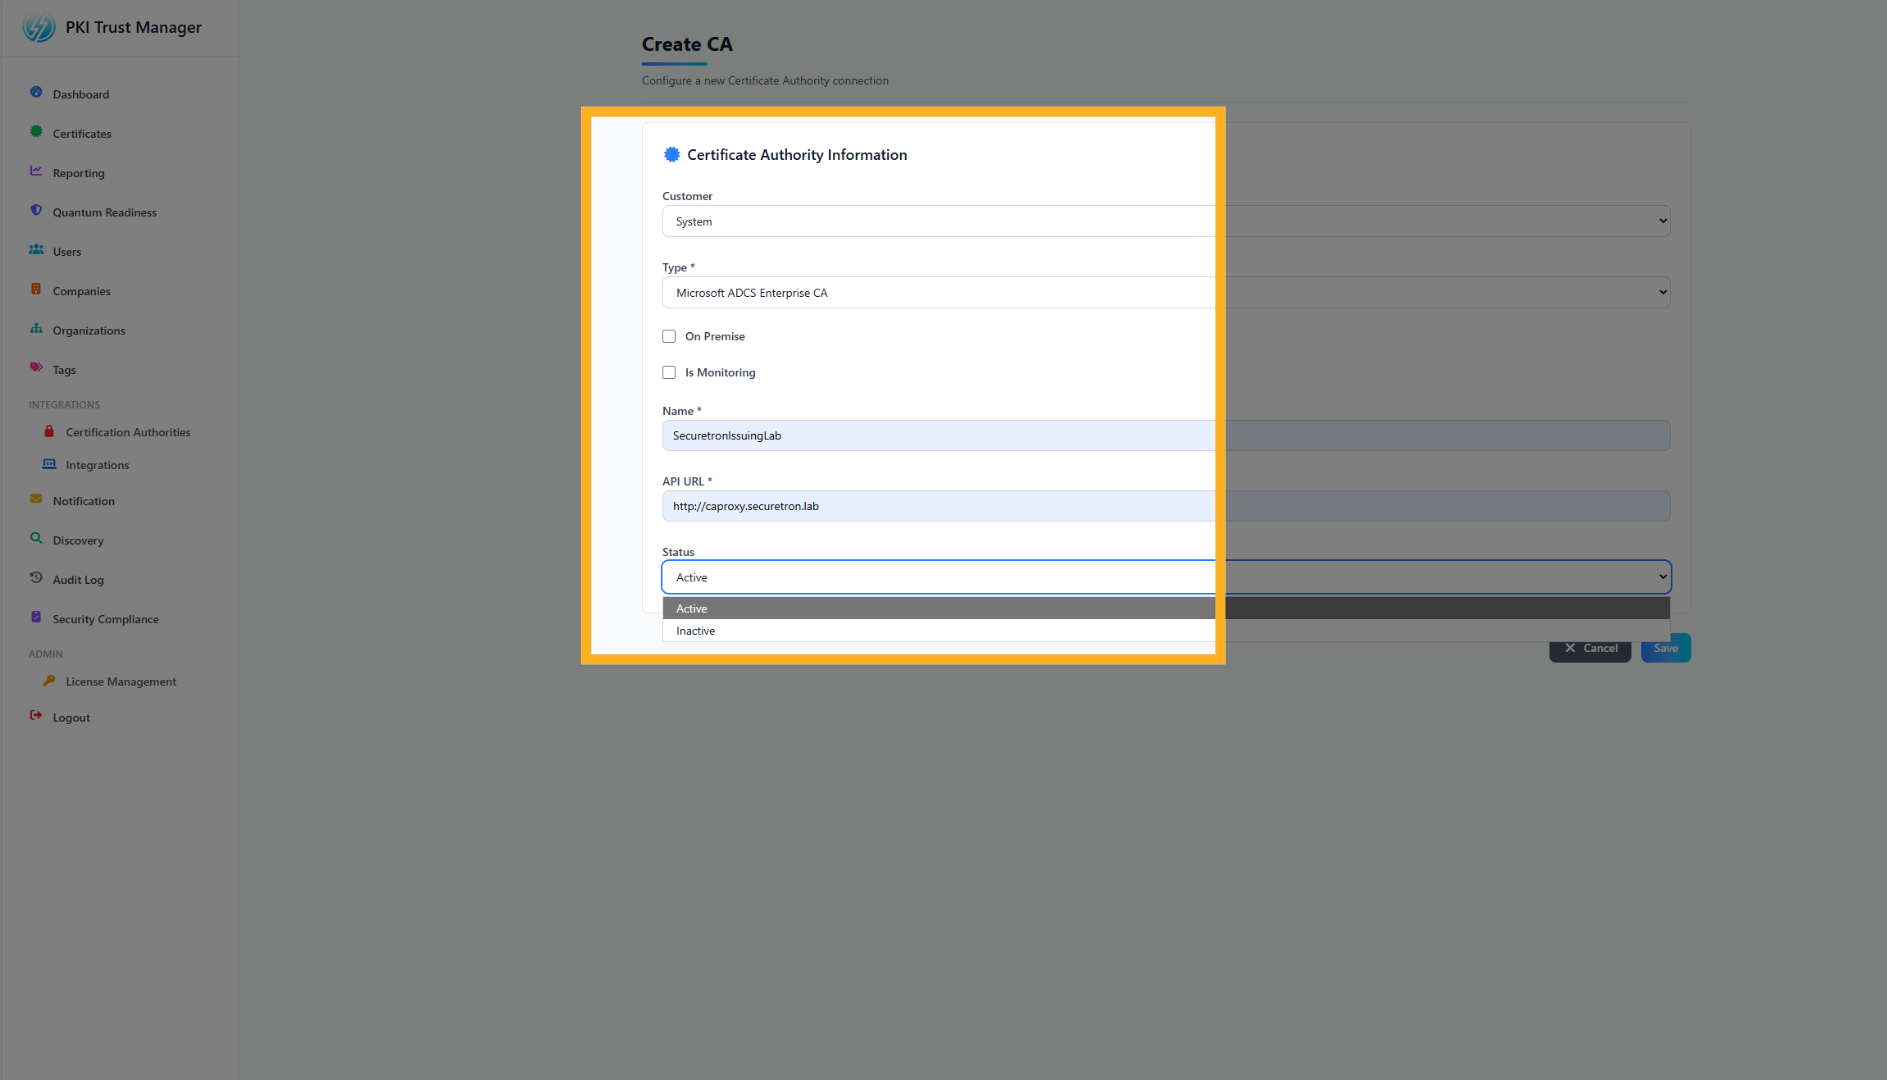Image resolution: width=1887 pixels, height=1080 pixels.
Task: Click the API URL input field
Action: pos(1166,506)
